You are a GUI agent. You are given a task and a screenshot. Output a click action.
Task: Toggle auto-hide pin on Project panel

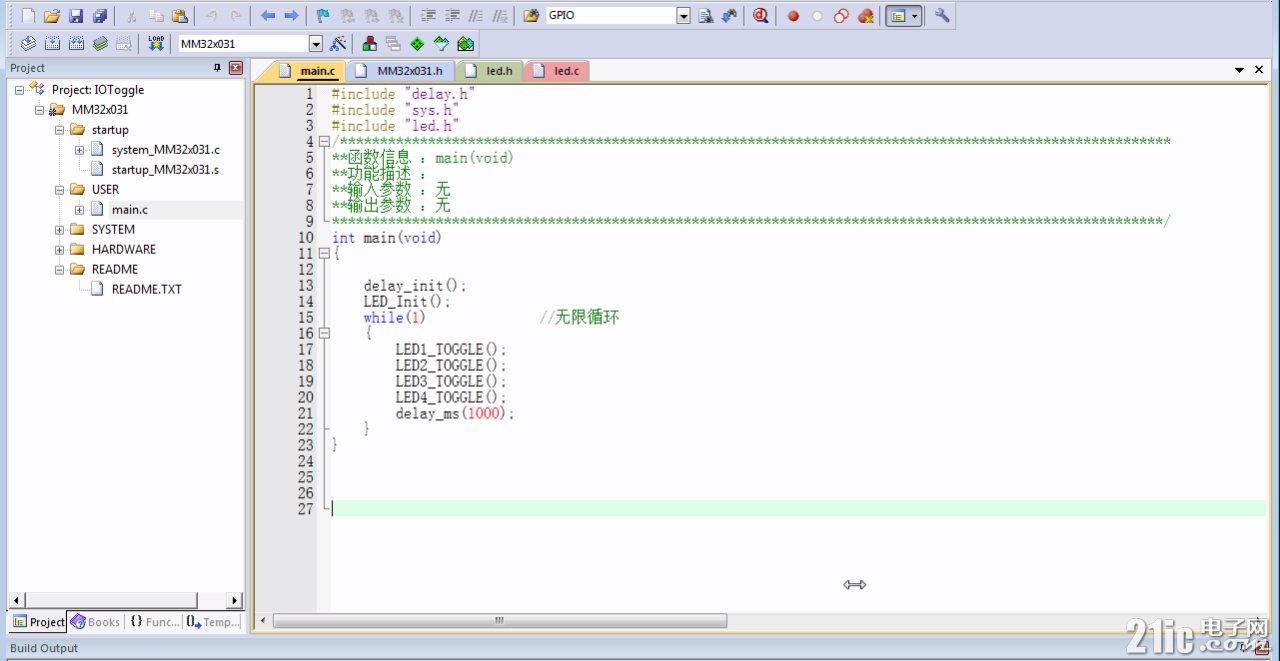(218, 68)
